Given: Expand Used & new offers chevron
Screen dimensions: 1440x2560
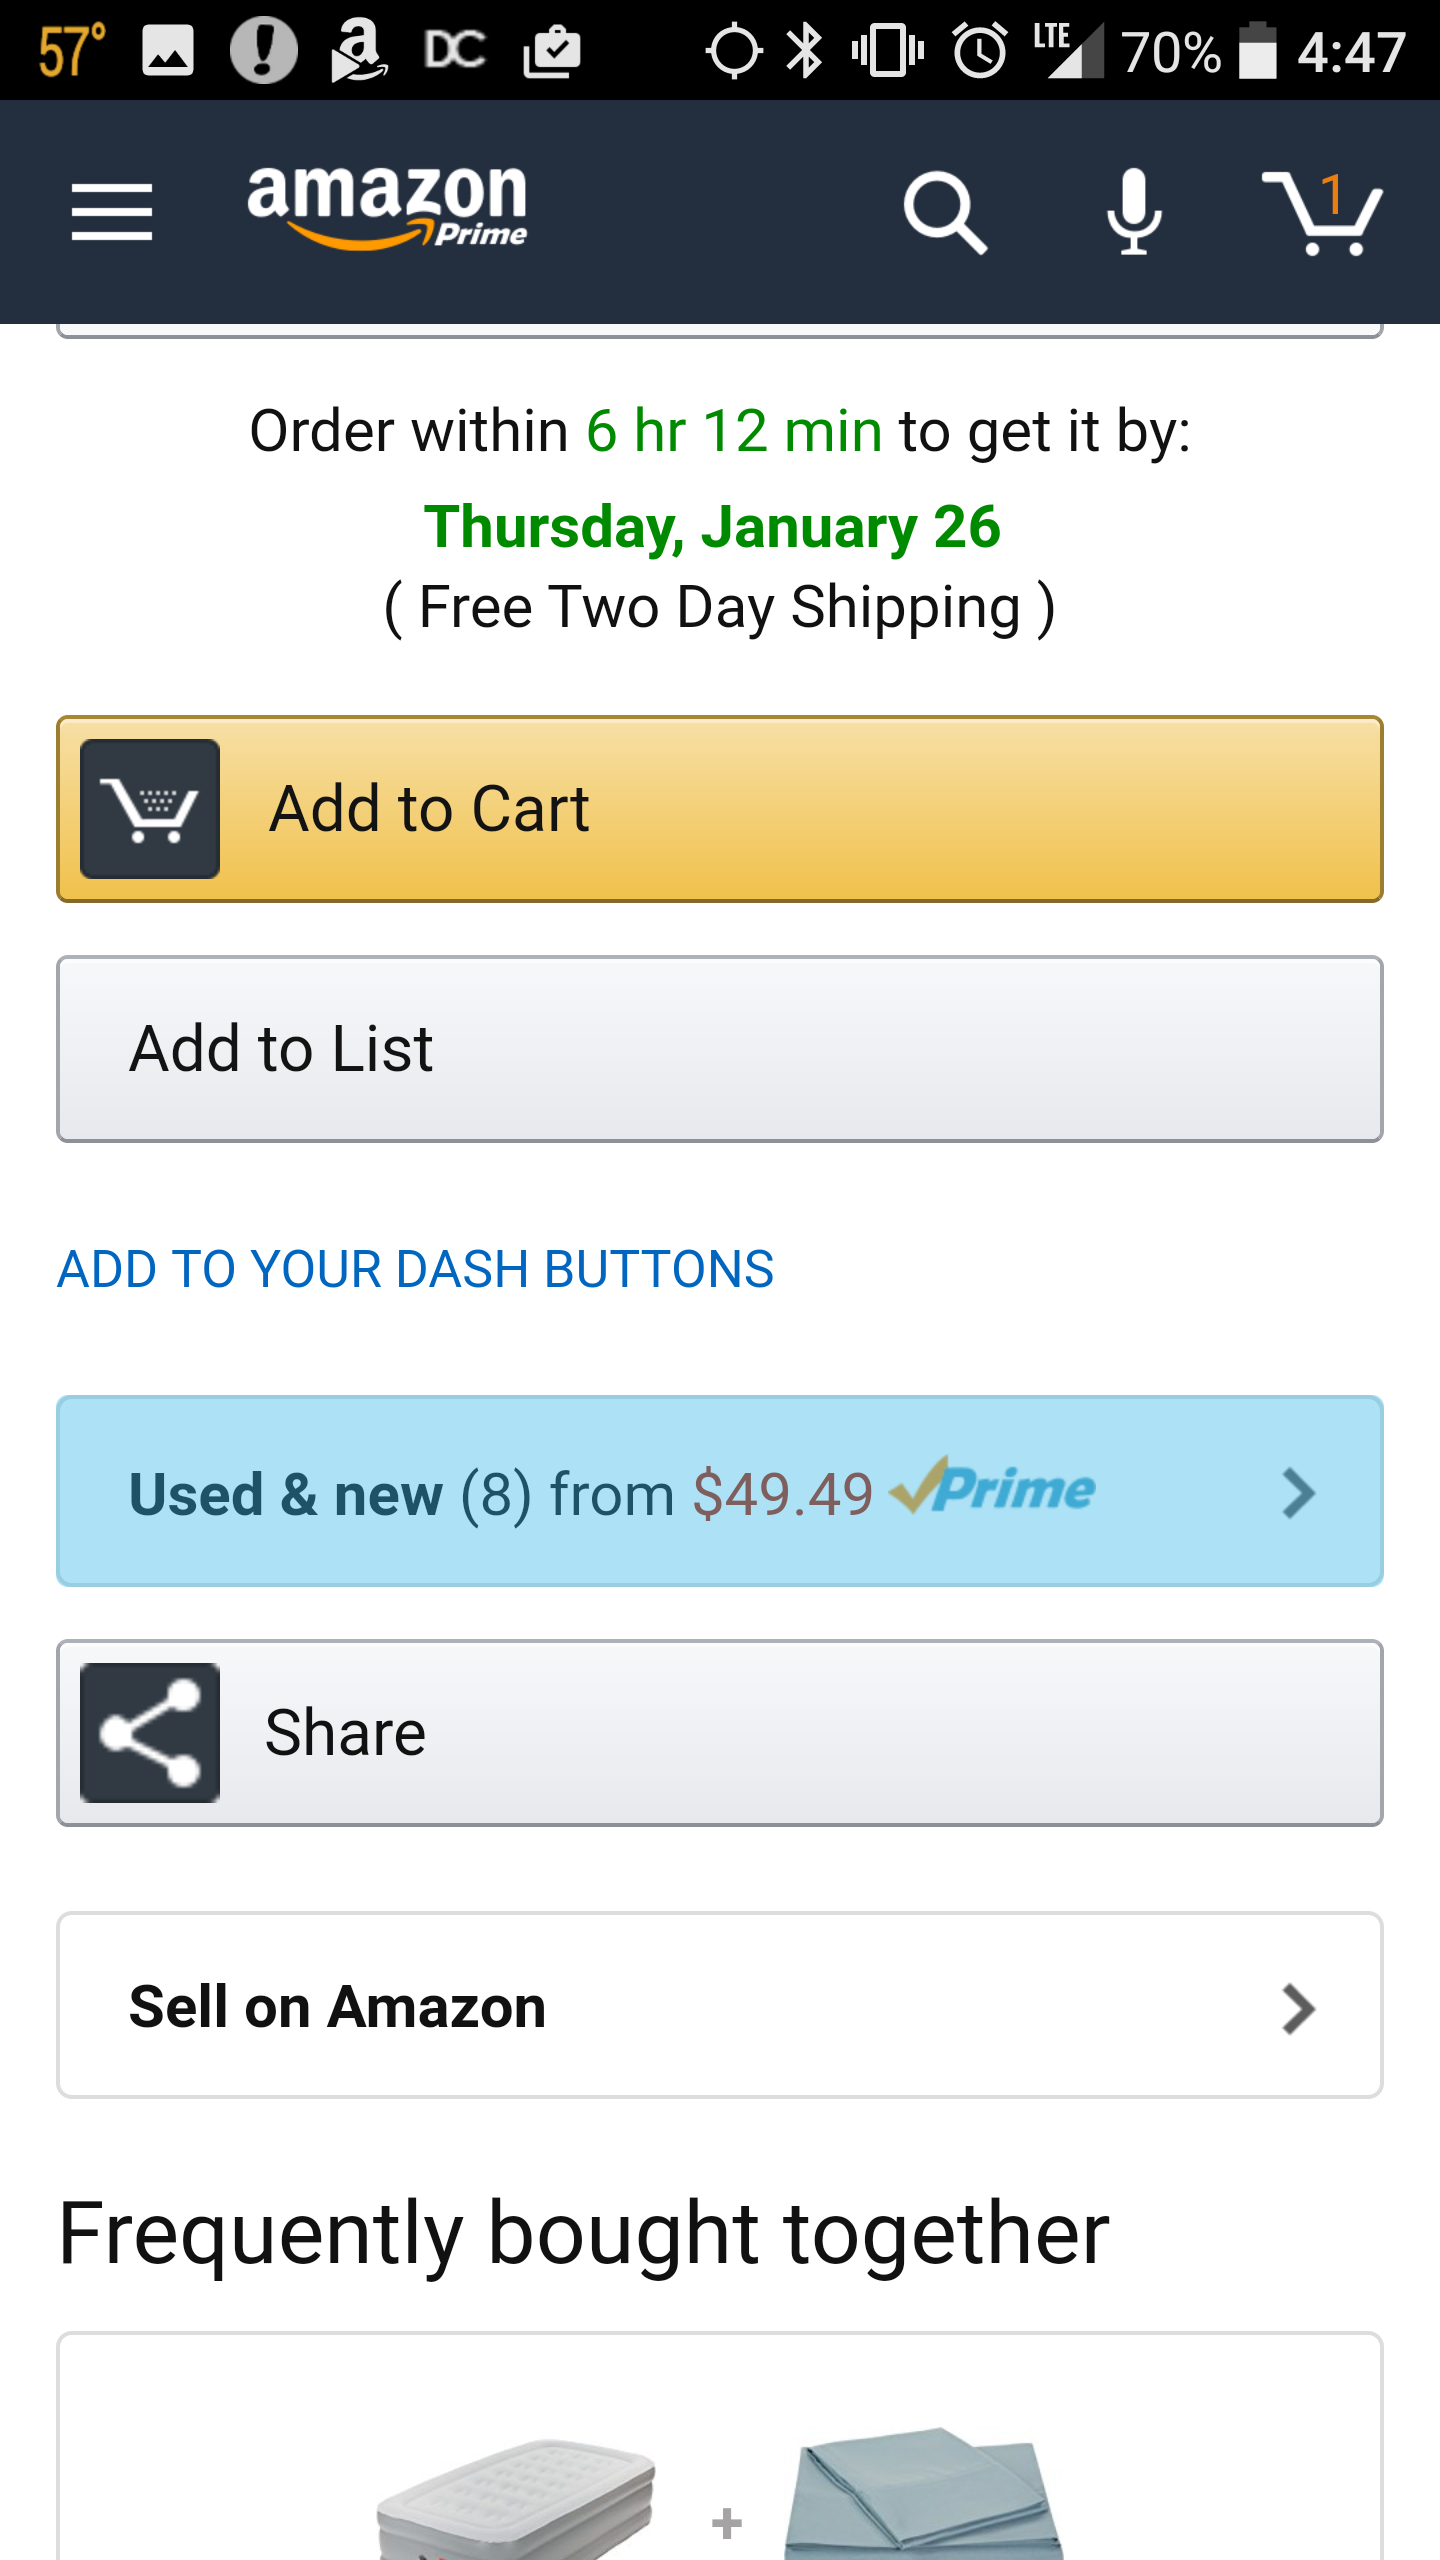Looking at the screenshot, I should coord(1298,1493).
